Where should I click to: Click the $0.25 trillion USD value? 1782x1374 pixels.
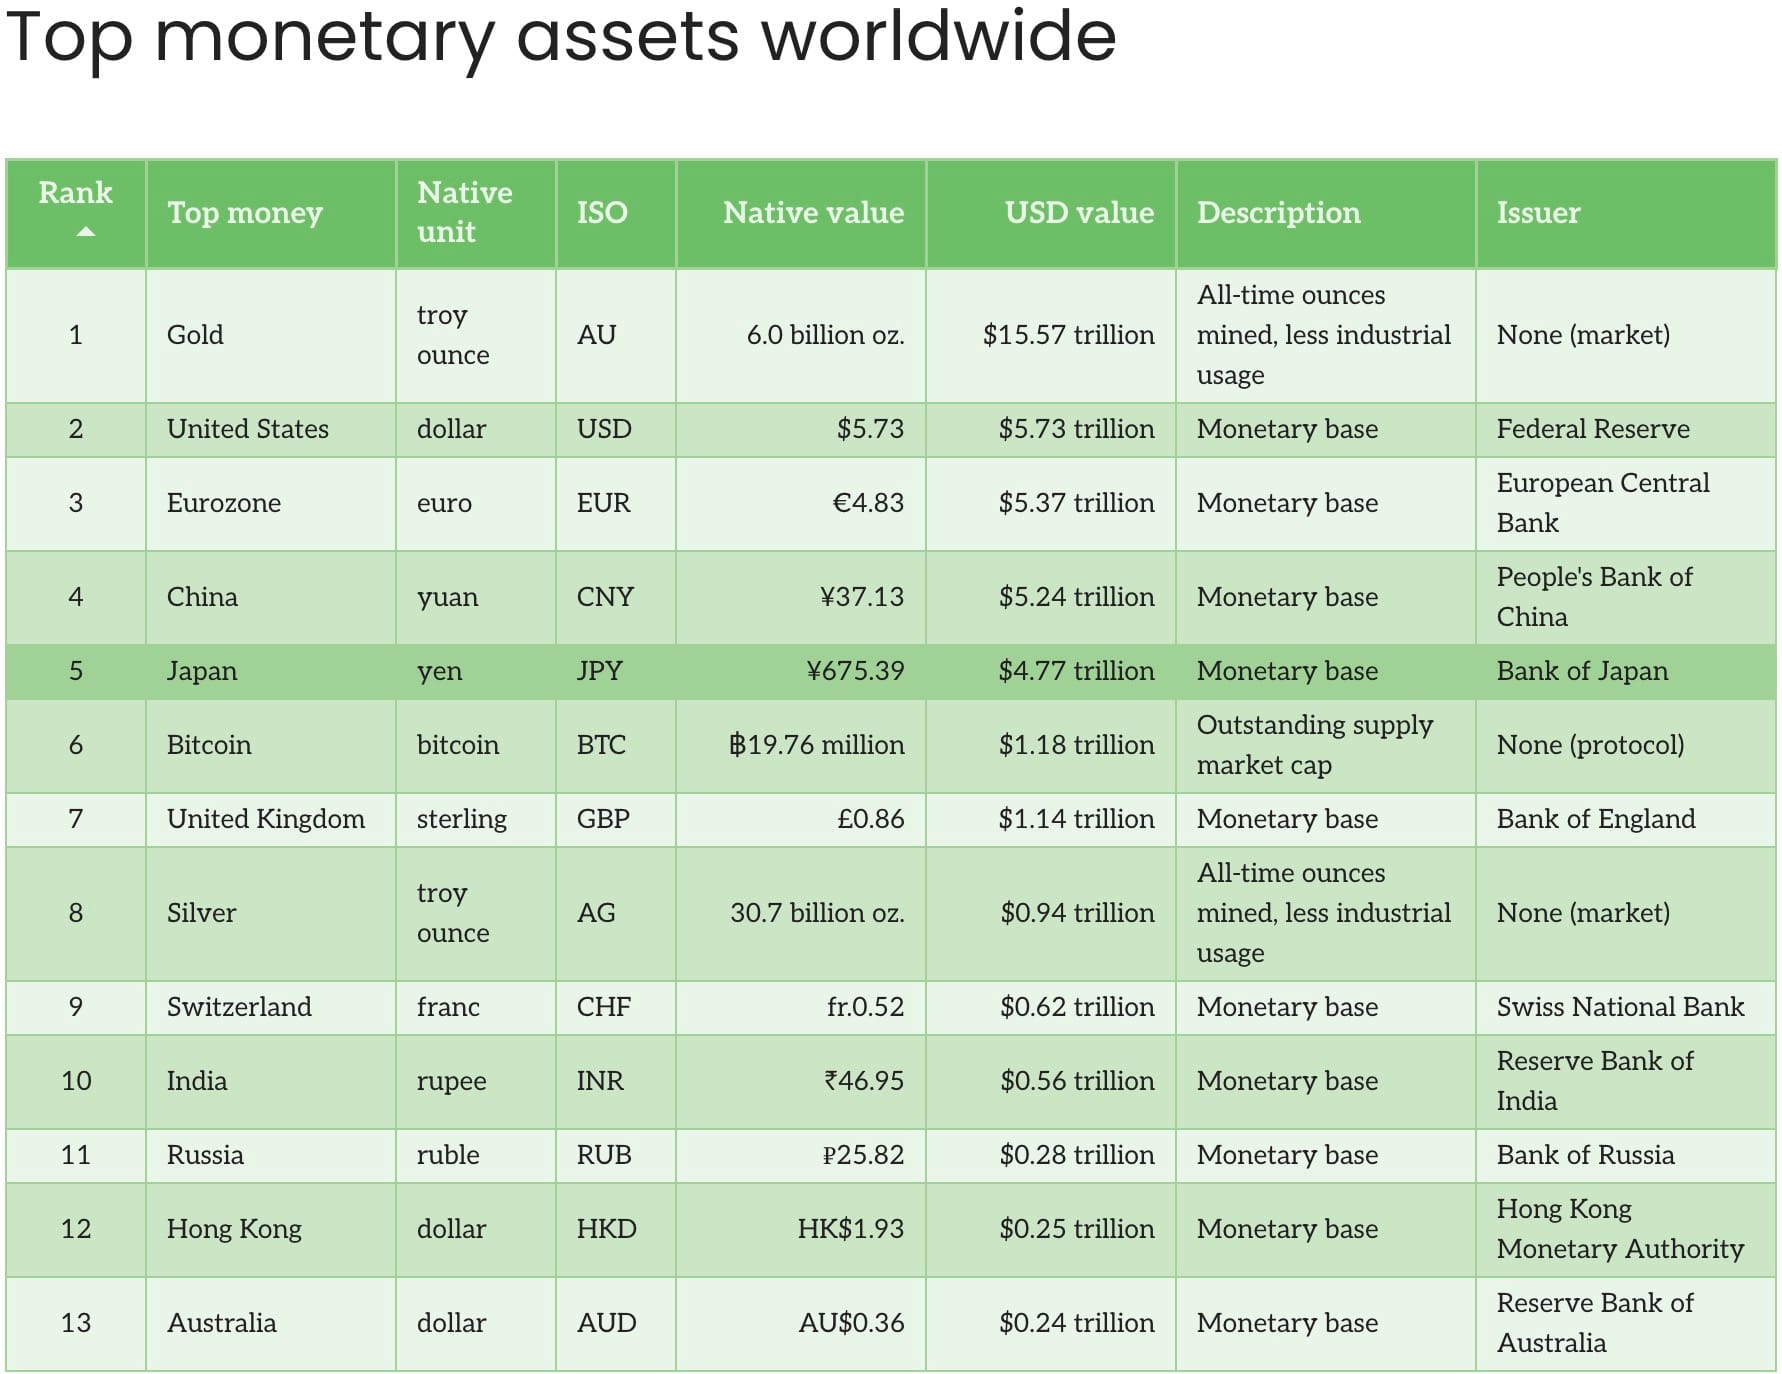coord(1077,1229)
